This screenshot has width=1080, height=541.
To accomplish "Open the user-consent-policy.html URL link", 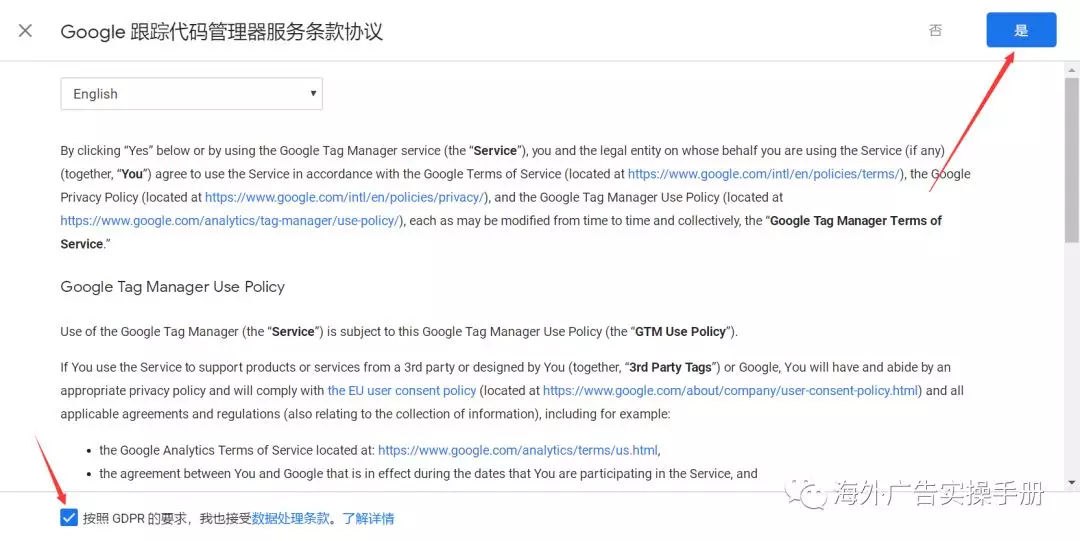I will tap(730, 391).
